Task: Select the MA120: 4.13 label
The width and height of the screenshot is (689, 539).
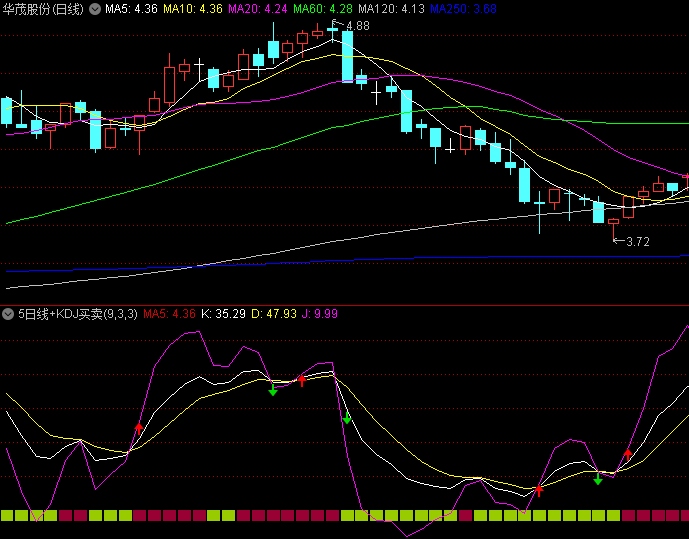Action: pyautogui.click(x=392, y=9)
